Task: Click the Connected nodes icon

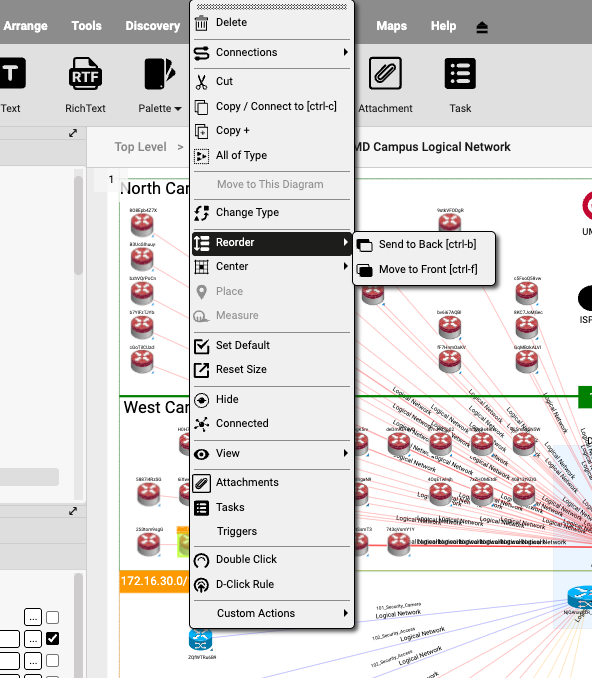Action: (201, 424)
